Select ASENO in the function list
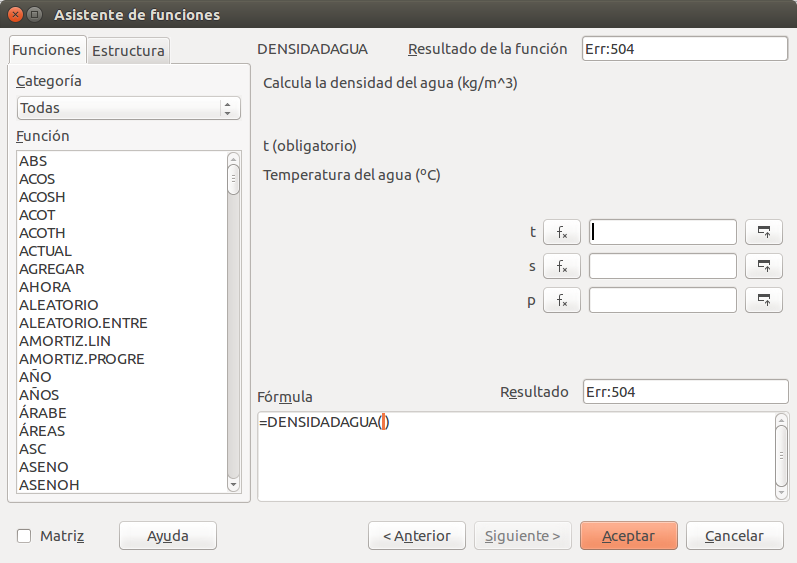 point(122,467)
